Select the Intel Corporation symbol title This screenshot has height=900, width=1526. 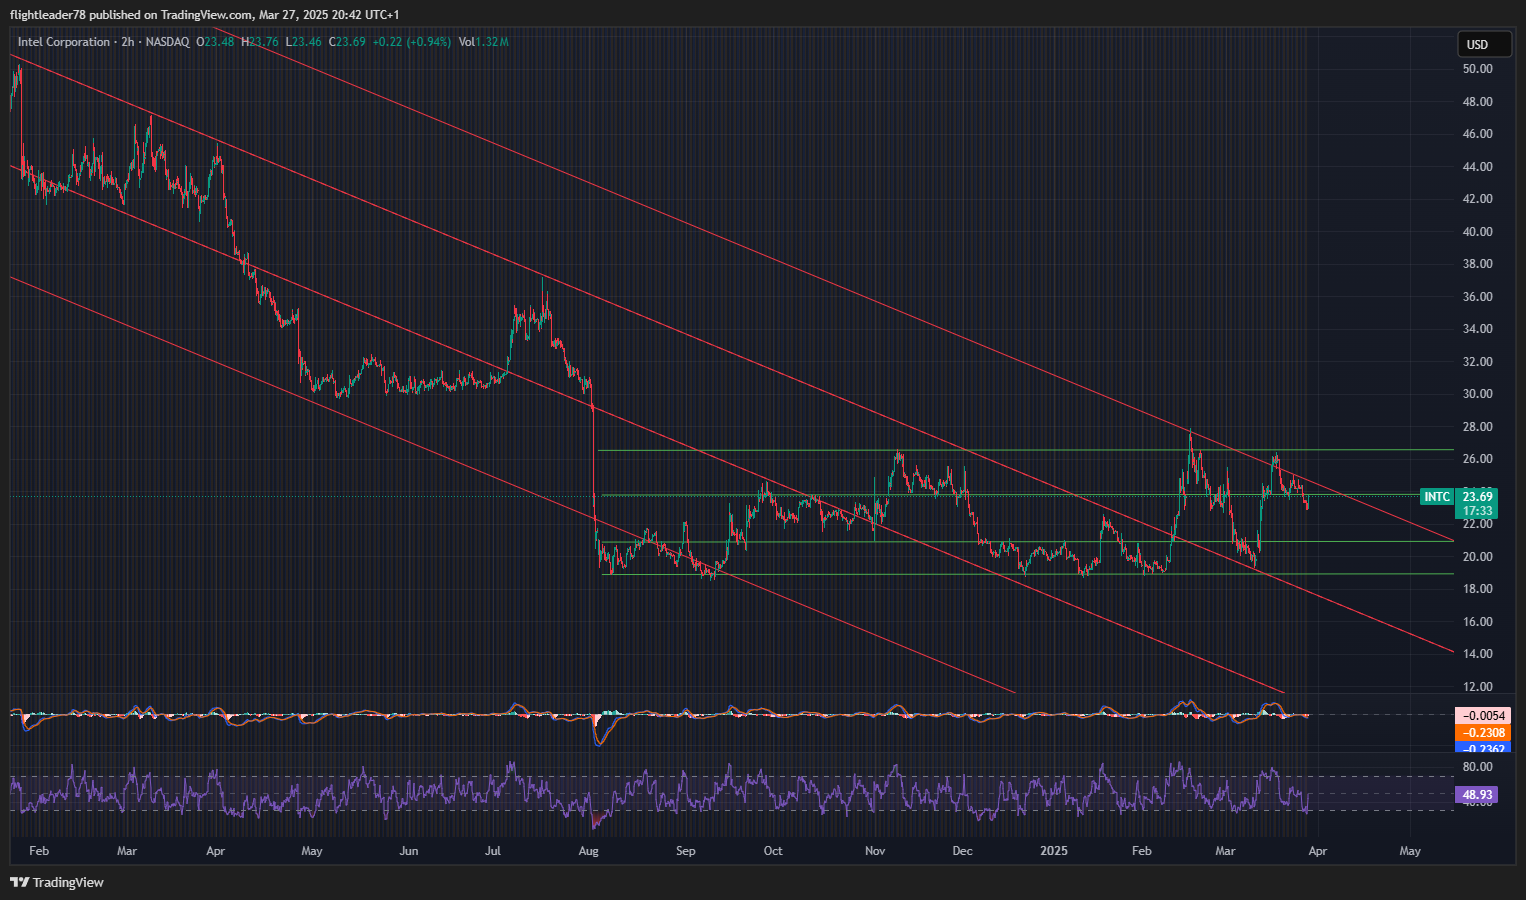(64, 42)
